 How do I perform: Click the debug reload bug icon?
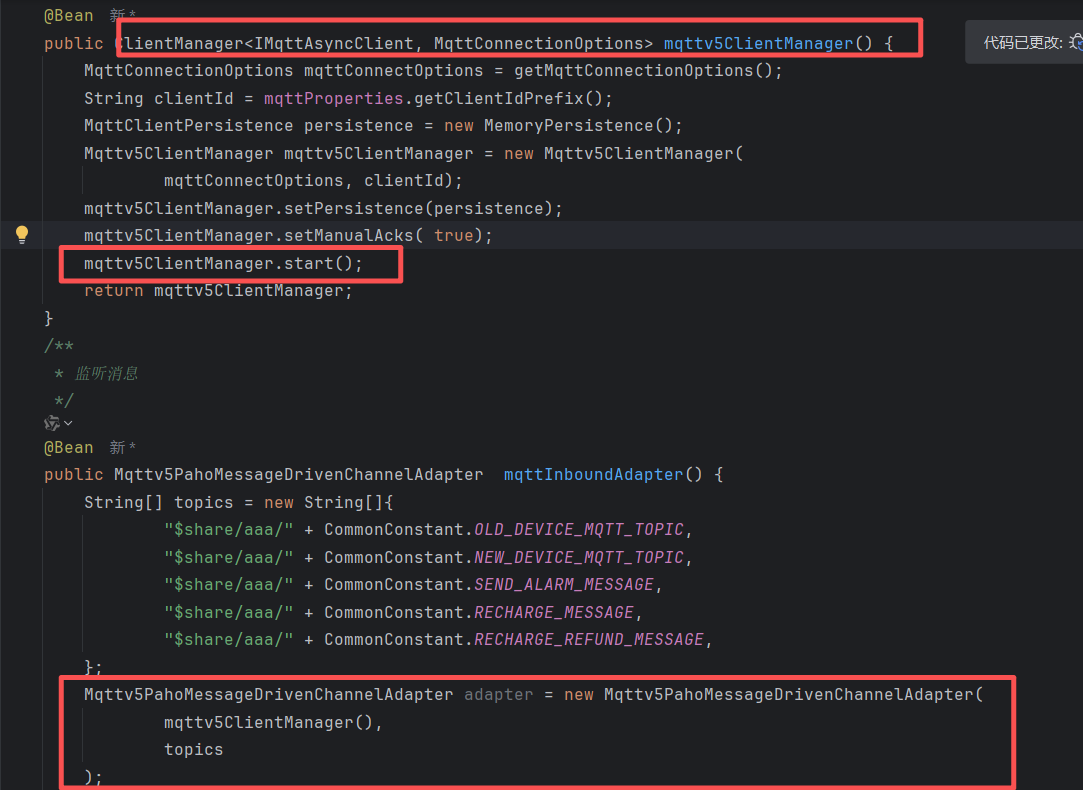tap(1076, 42)
